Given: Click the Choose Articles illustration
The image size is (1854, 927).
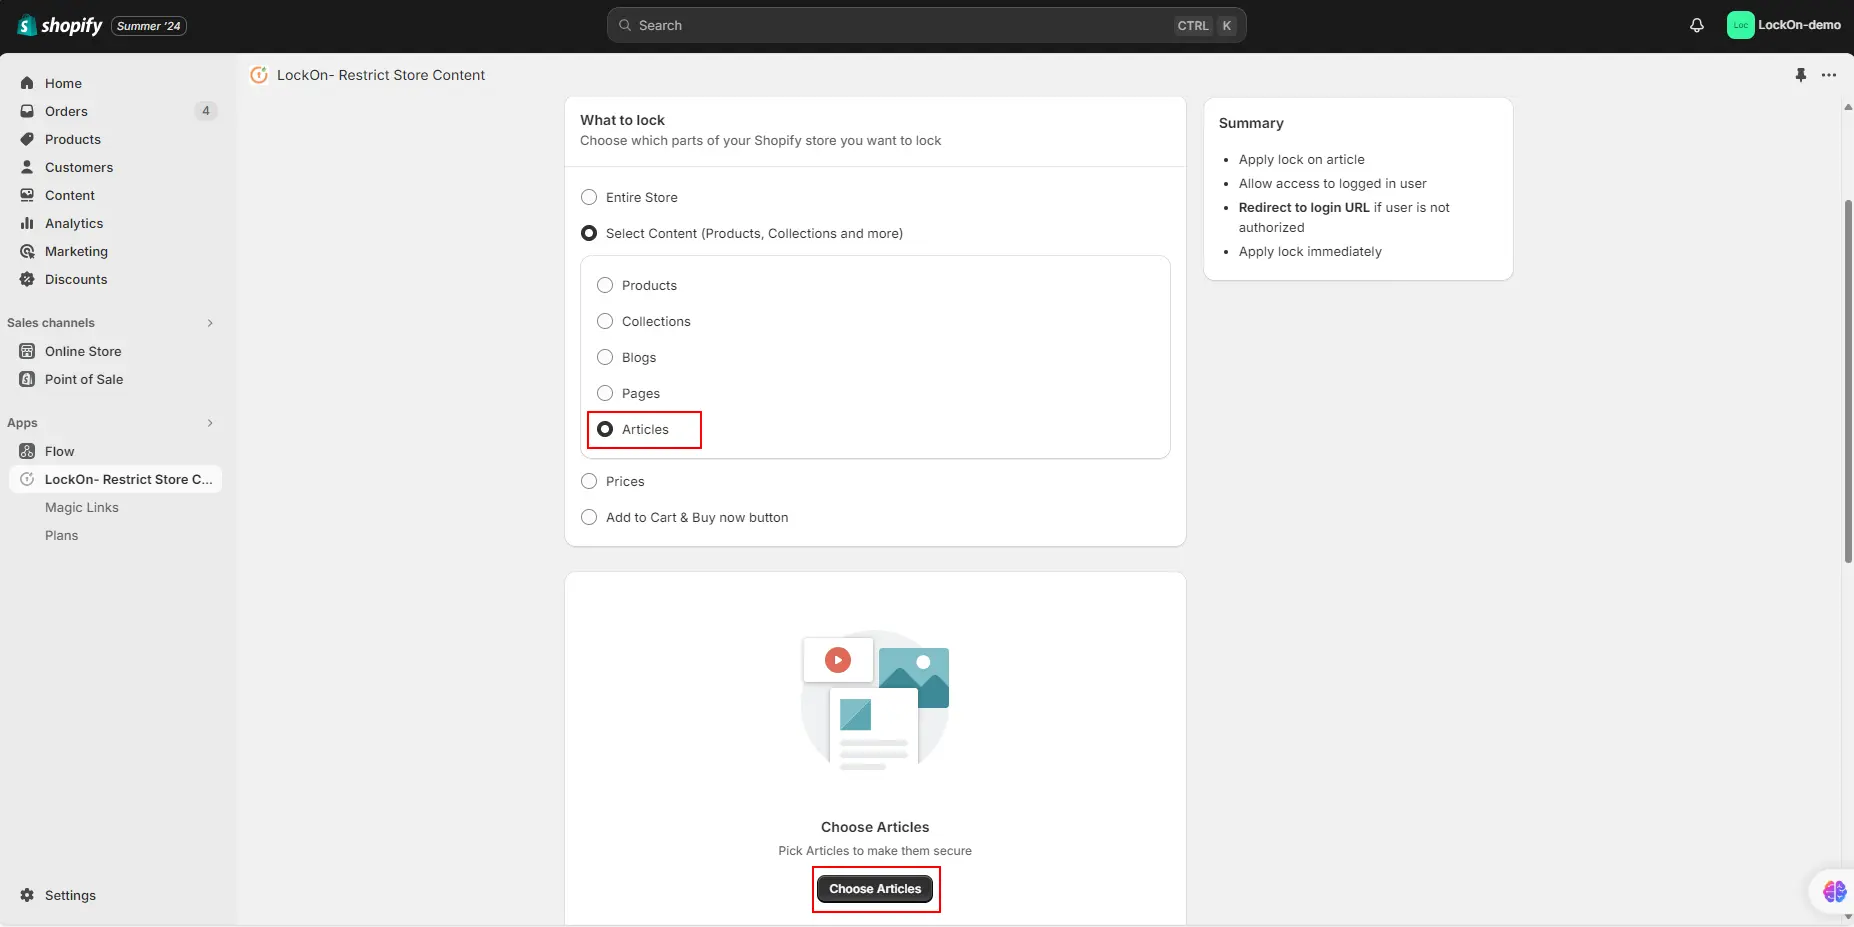Looking at the screenshot, I should coord(875,700).
